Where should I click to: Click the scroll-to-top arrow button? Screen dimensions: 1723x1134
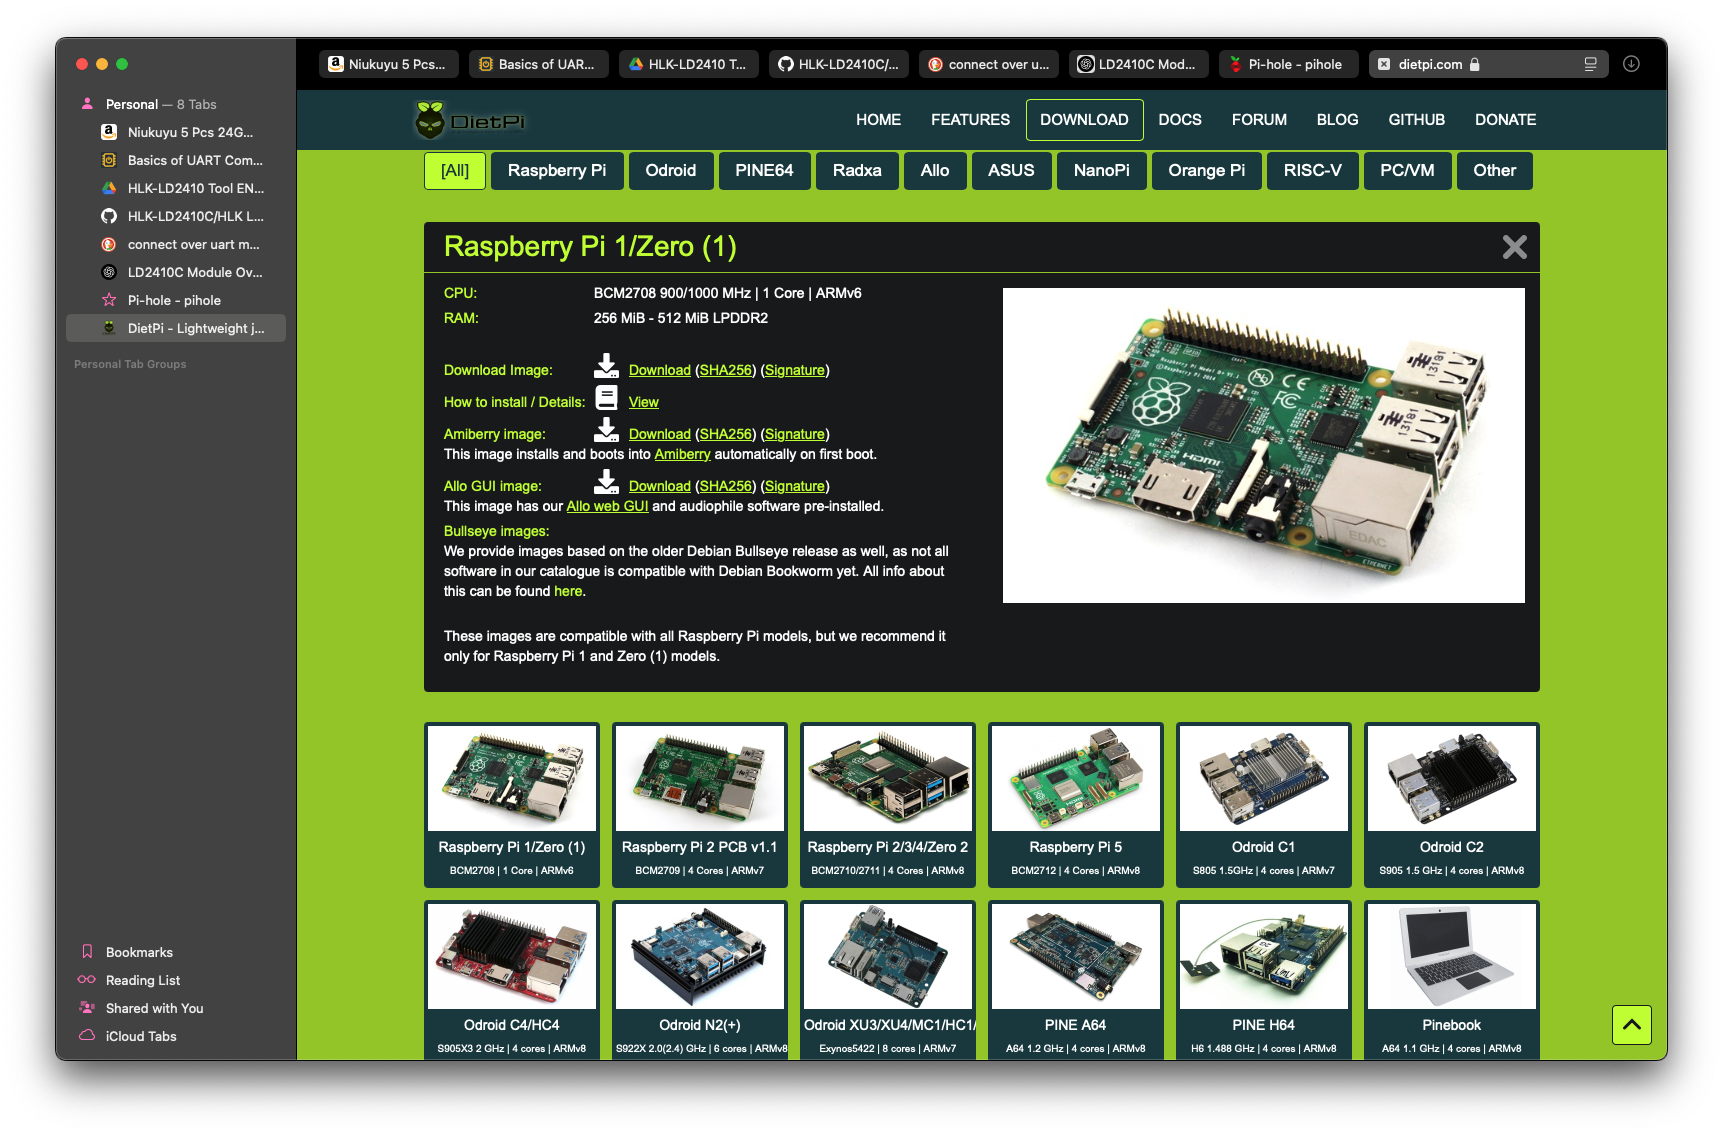click(x=1631, y=1024)
